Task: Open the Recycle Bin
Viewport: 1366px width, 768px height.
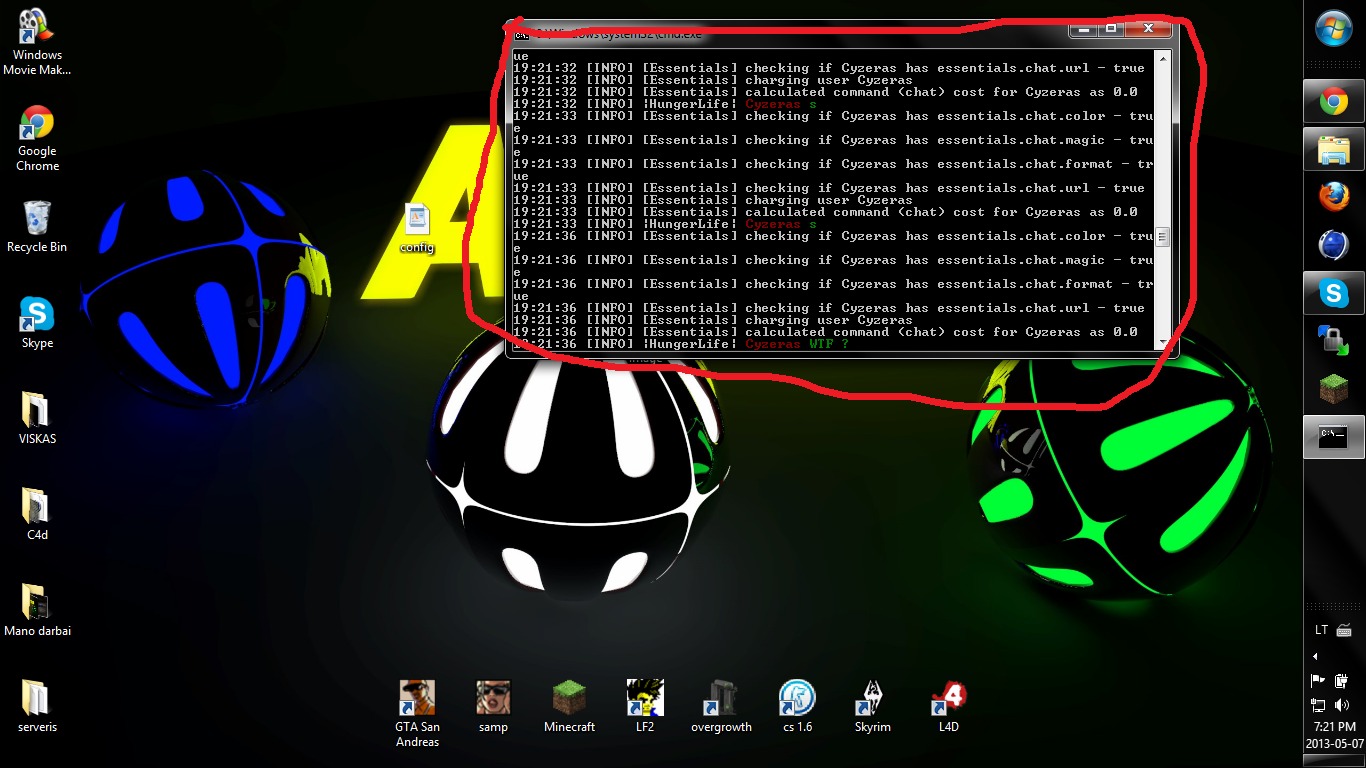Action: click(37, 221)
